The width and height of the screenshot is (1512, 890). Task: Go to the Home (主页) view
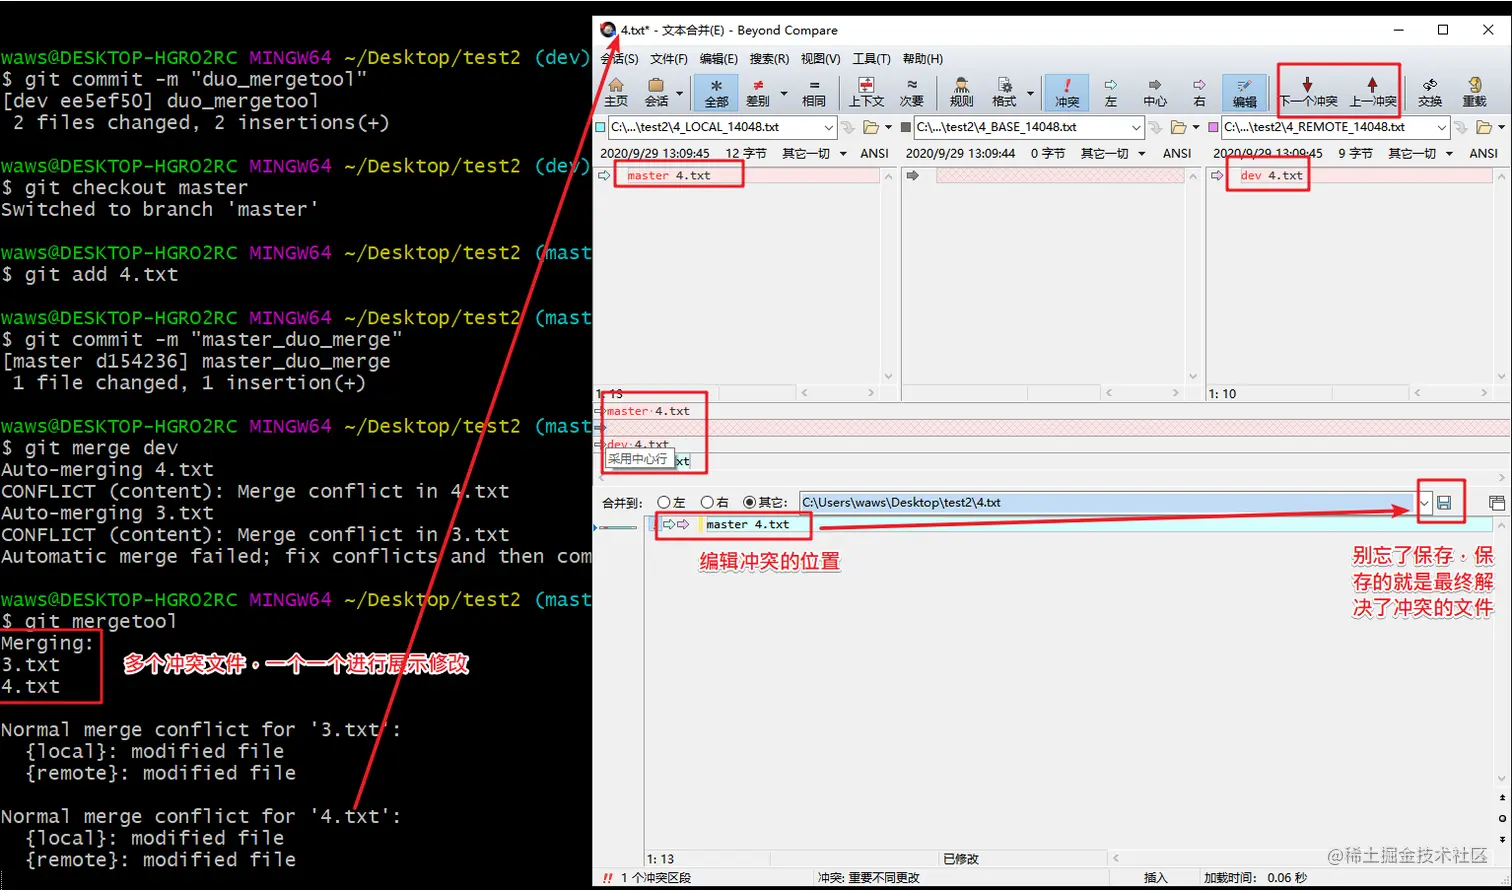point(616,92)
